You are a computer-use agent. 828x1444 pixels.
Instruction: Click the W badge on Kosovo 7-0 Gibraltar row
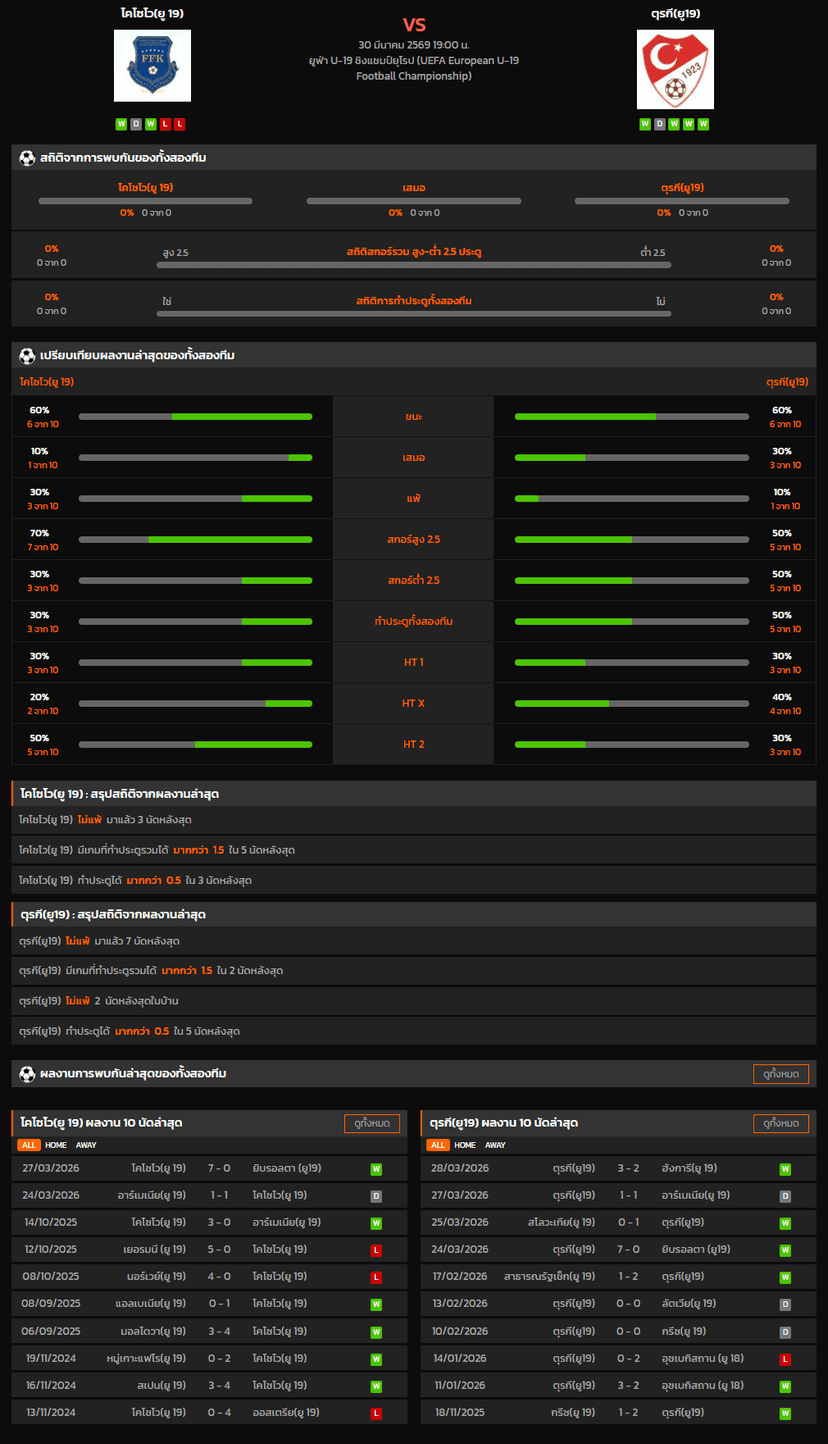click(x=376, y=1169)
